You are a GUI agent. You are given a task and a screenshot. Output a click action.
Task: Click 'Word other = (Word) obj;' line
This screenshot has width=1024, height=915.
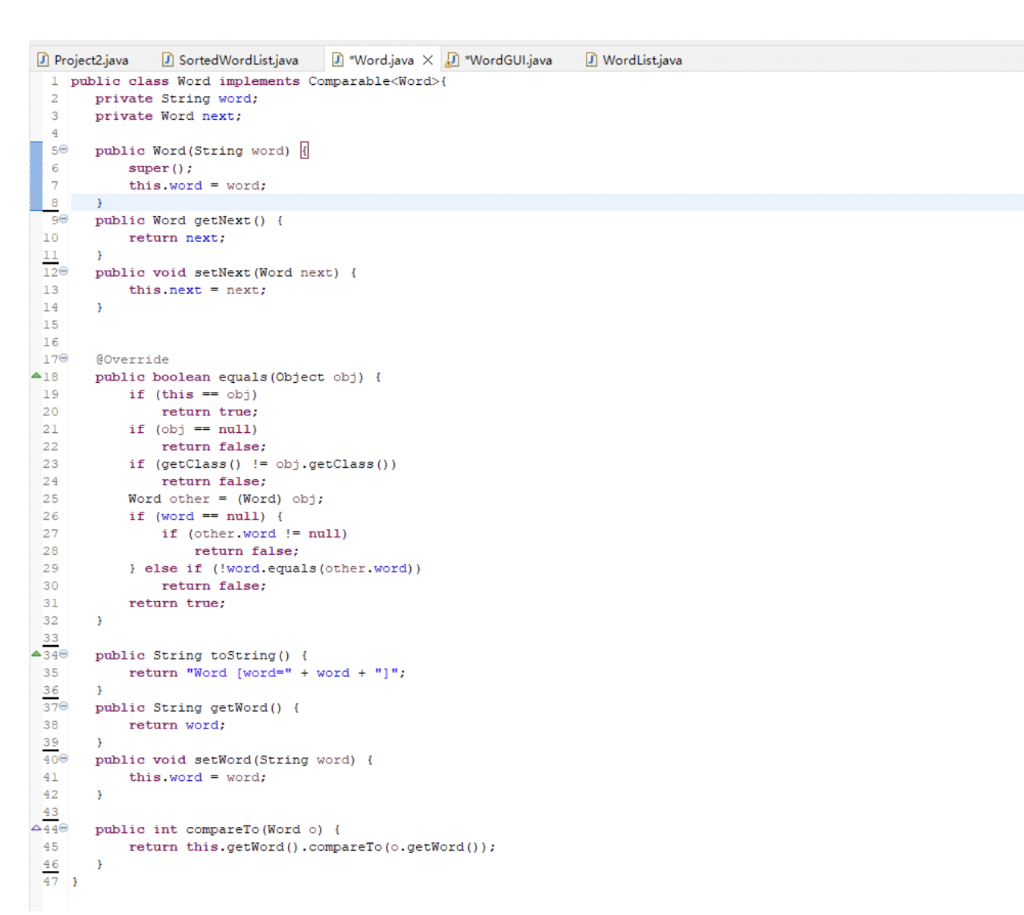click(x=226, y=499)
